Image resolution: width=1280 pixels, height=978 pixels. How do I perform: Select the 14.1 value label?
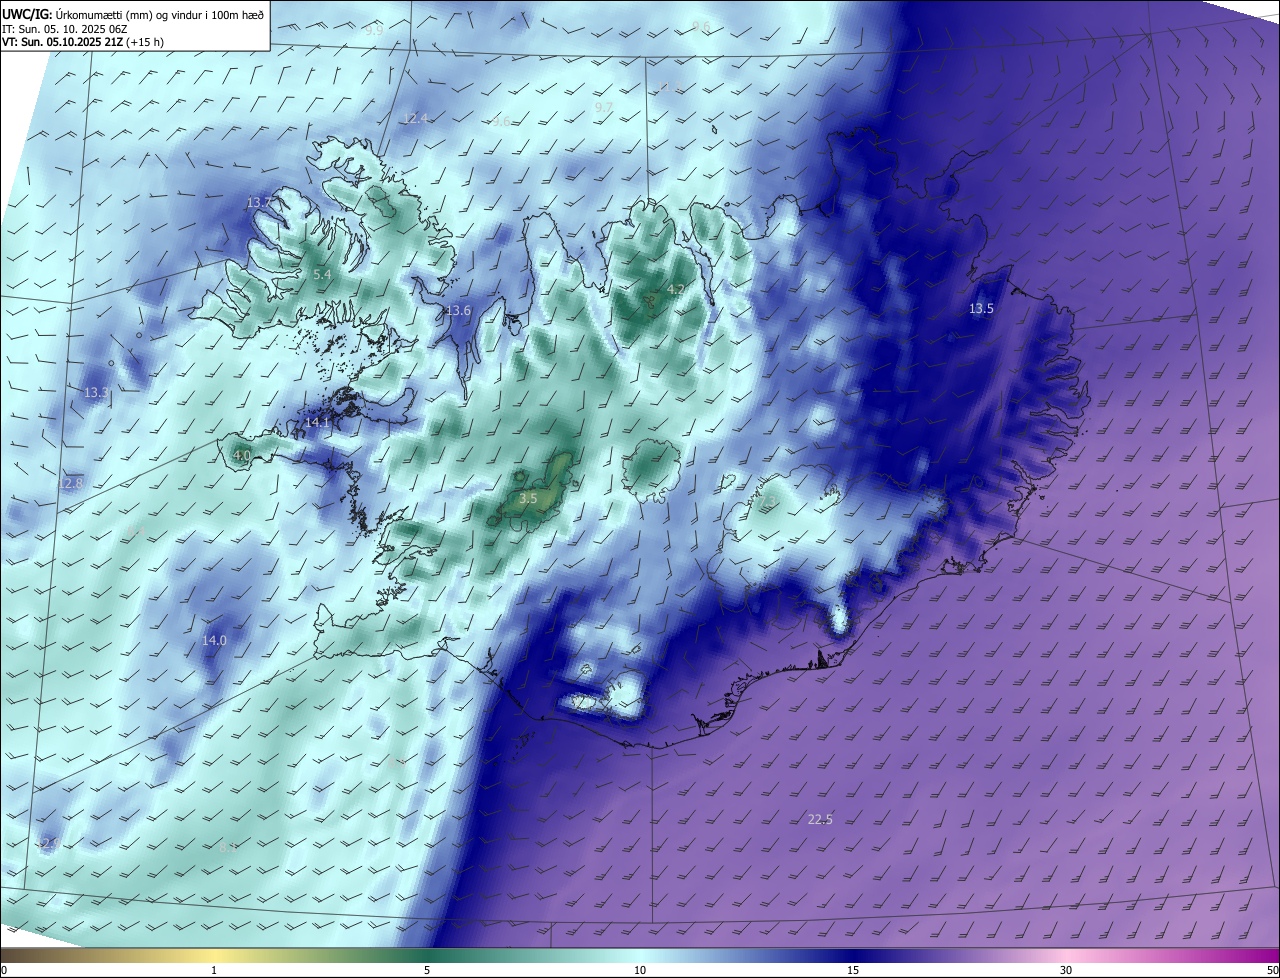point(318,423)
